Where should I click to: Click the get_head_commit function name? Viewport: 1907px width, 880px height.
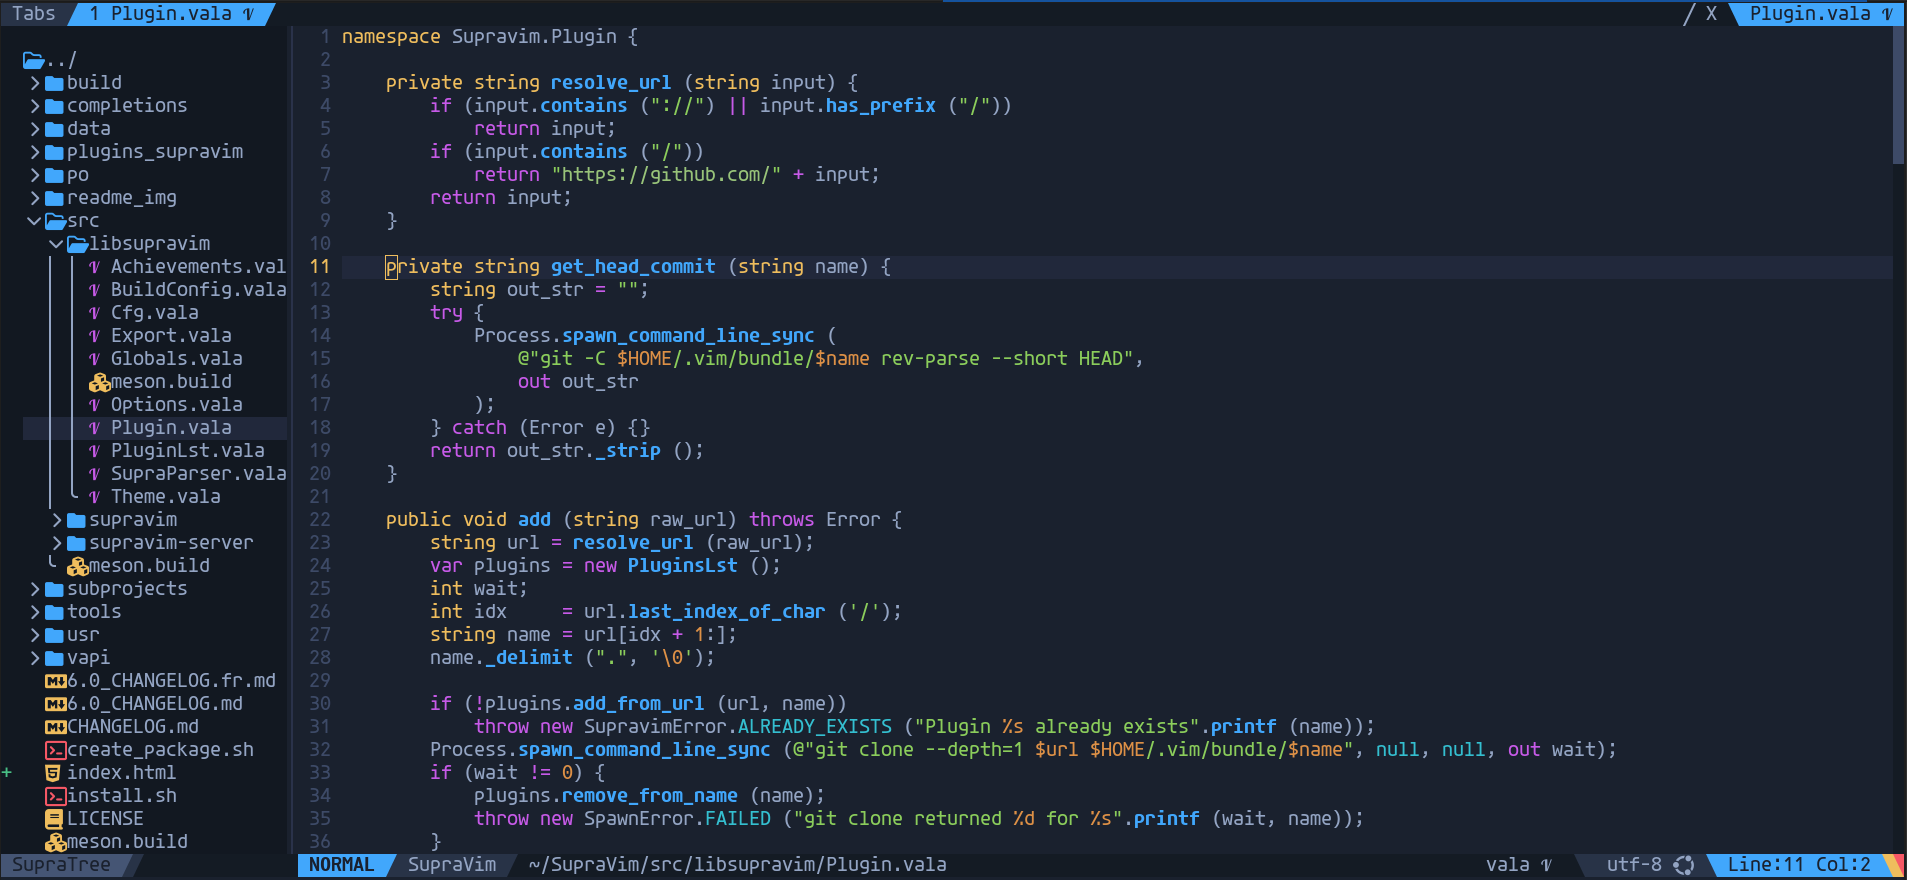point(633,267)
